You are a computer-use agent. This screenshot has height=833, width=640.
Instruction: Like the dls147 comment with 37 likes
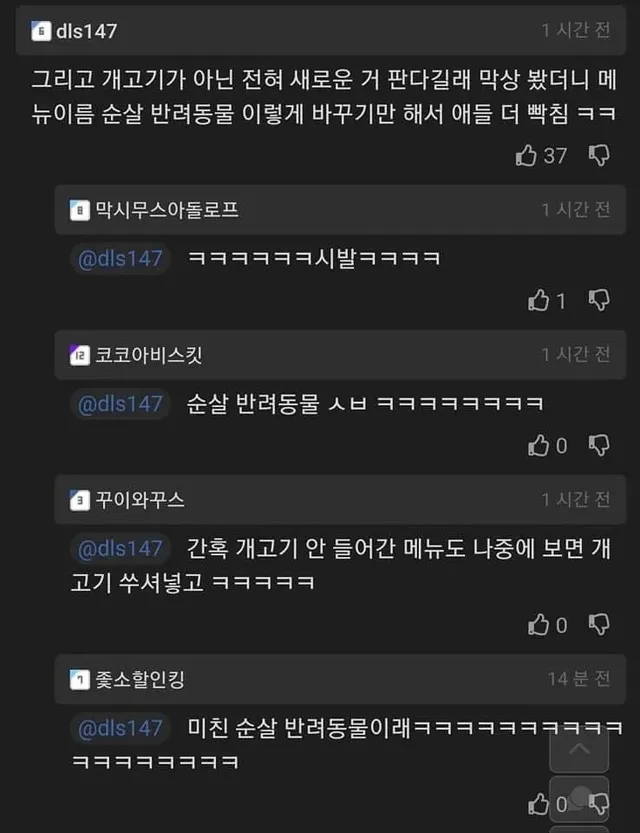[526, 156]
